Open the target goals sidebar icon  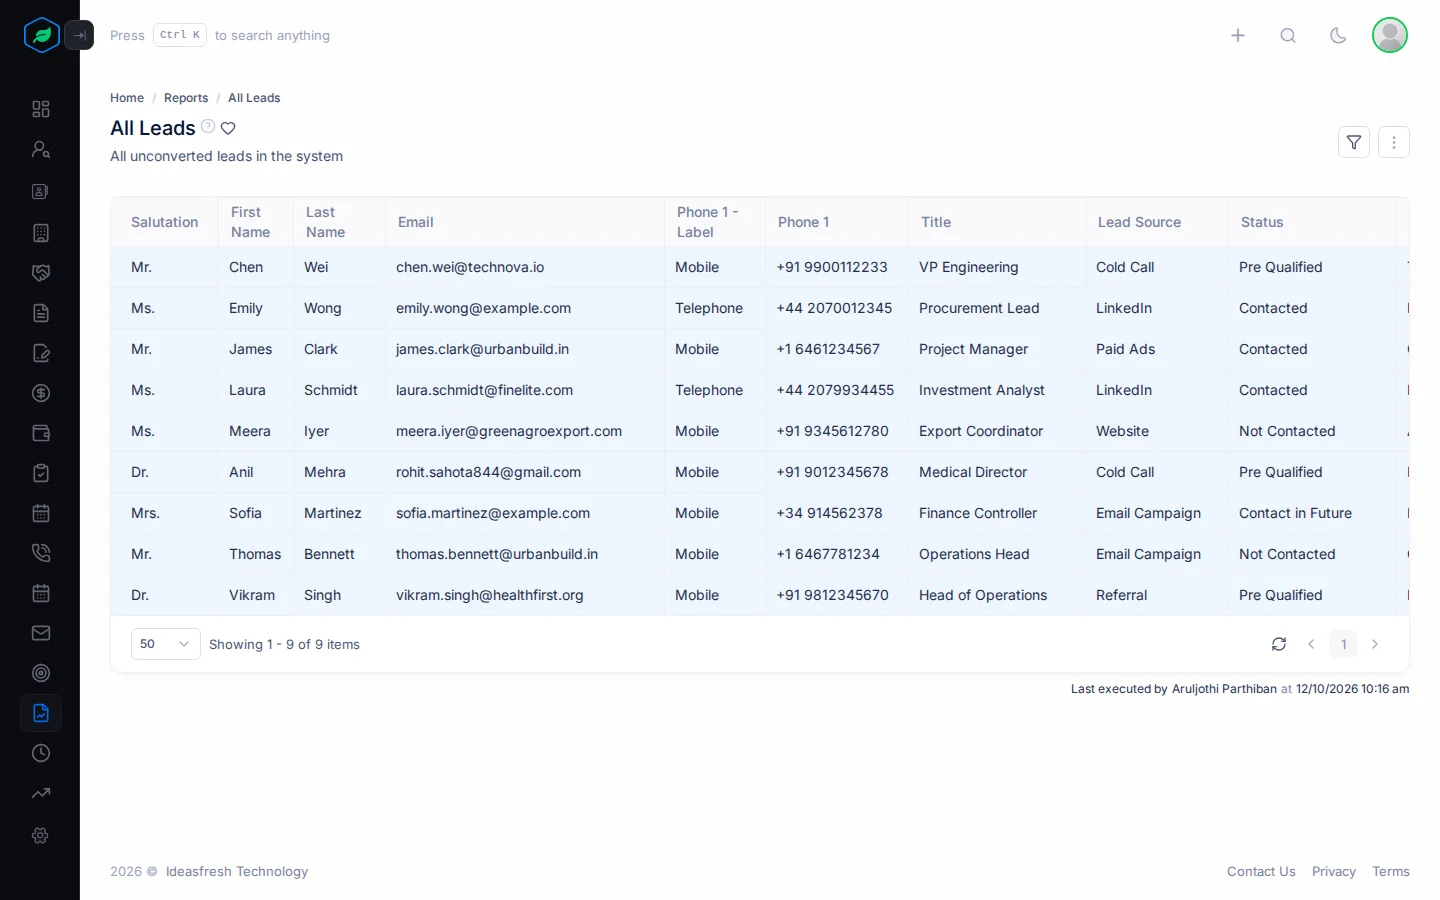coord(41,673)
